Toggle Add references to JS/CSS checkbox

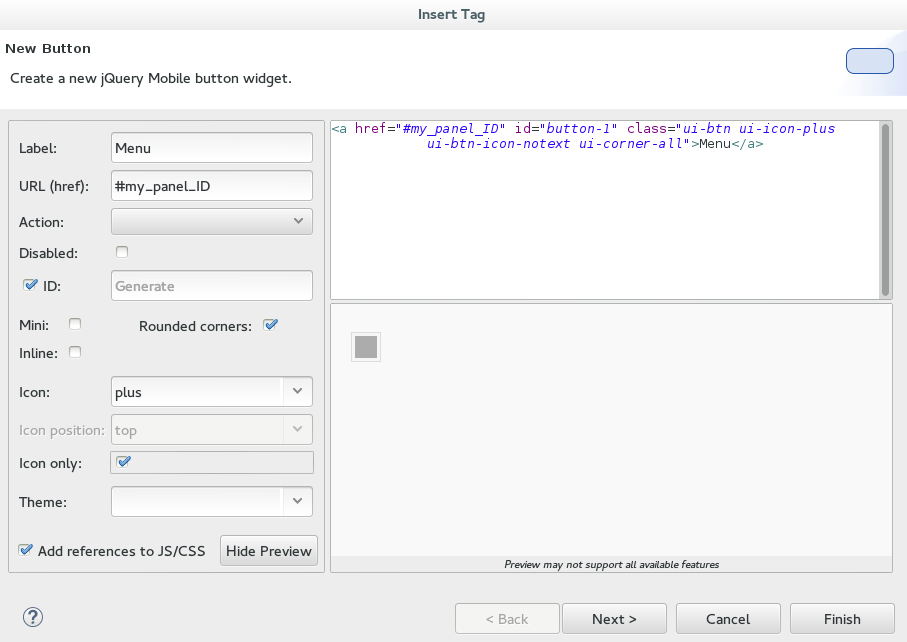click(x=25, y=550)
